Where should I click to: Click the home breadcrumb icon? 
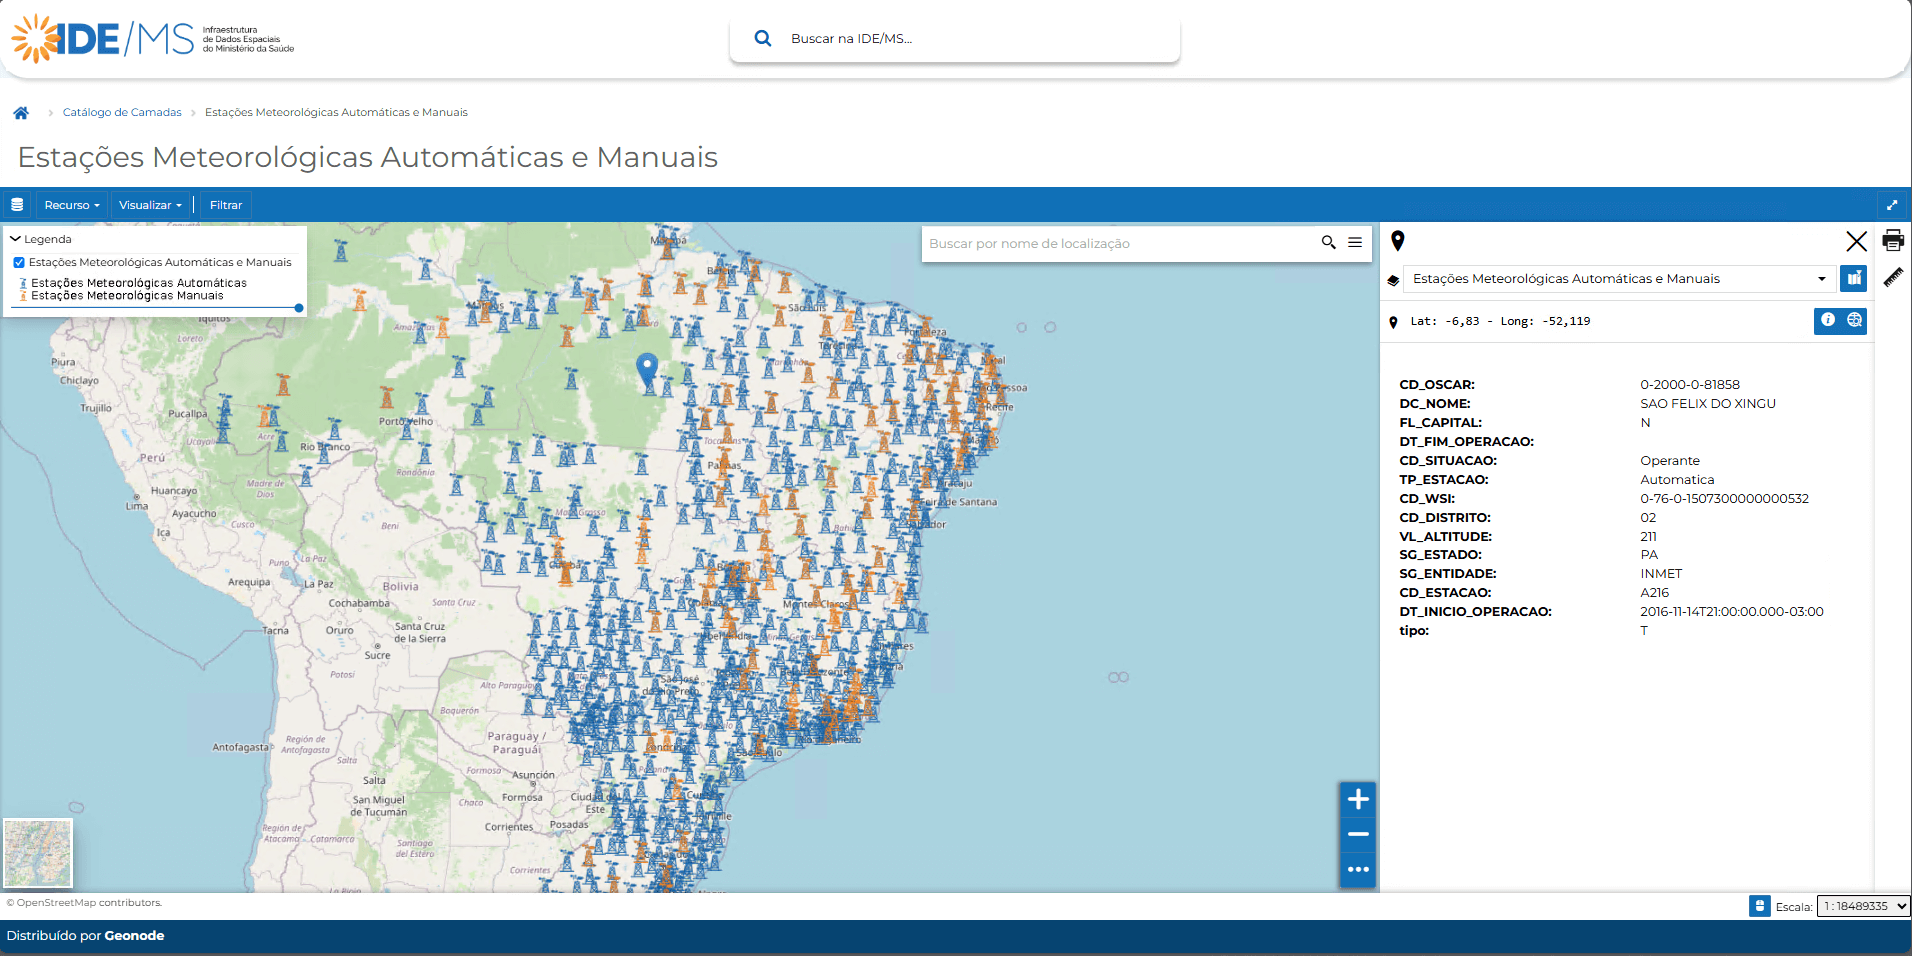click(x=21, y=113)
